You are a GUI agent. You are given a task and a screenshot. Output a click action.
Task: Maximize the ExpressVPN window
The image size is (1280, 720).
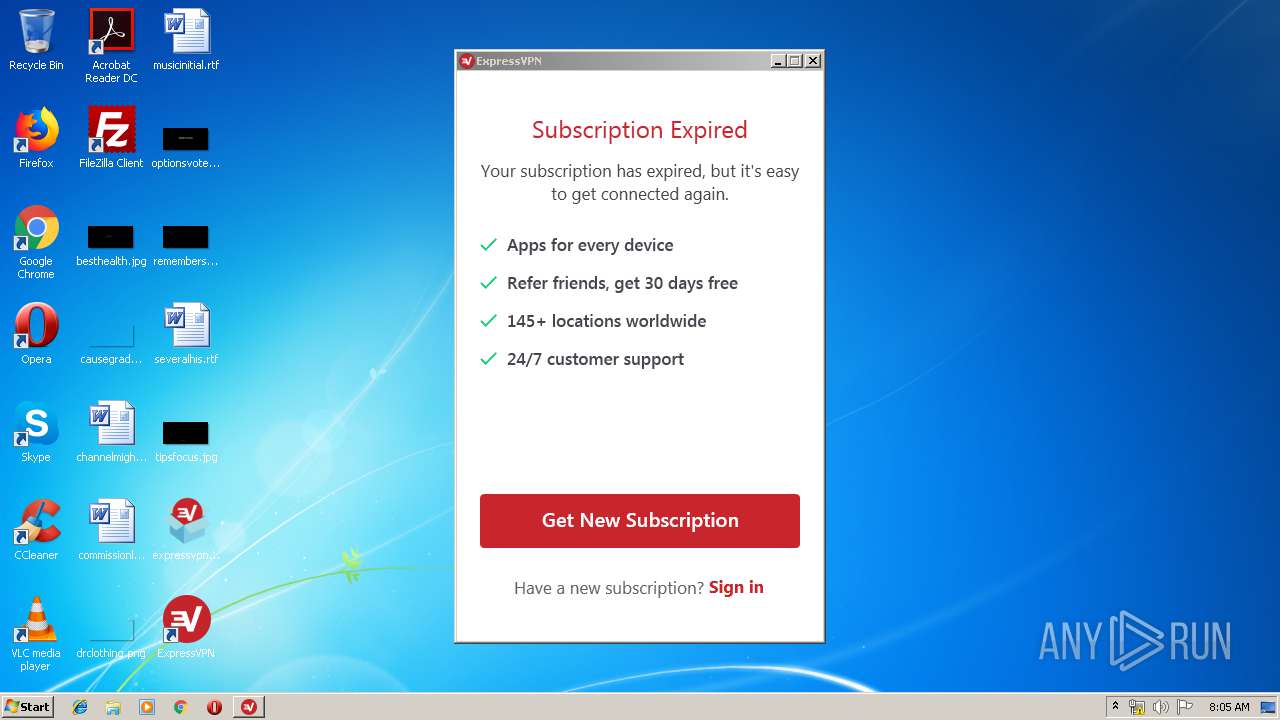point(795,61)
